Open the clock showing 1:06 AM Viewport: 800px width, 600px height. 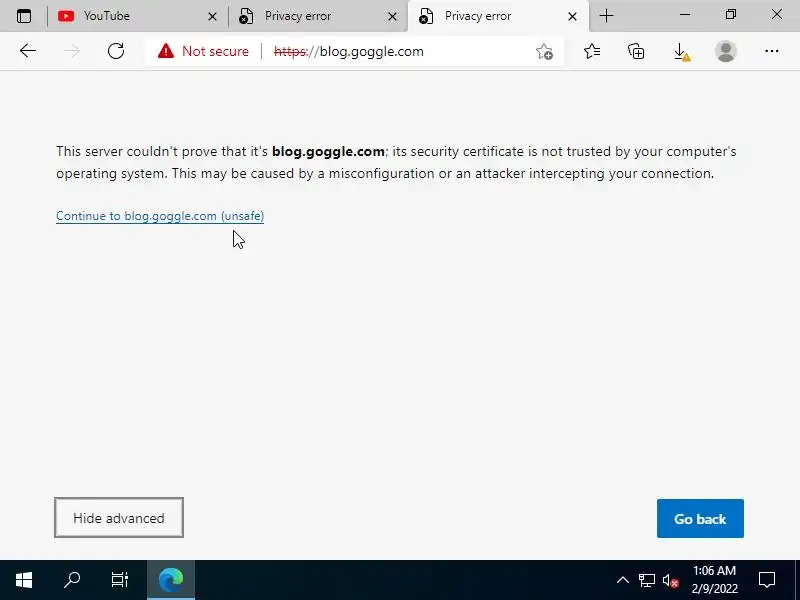tap(714, 580)
